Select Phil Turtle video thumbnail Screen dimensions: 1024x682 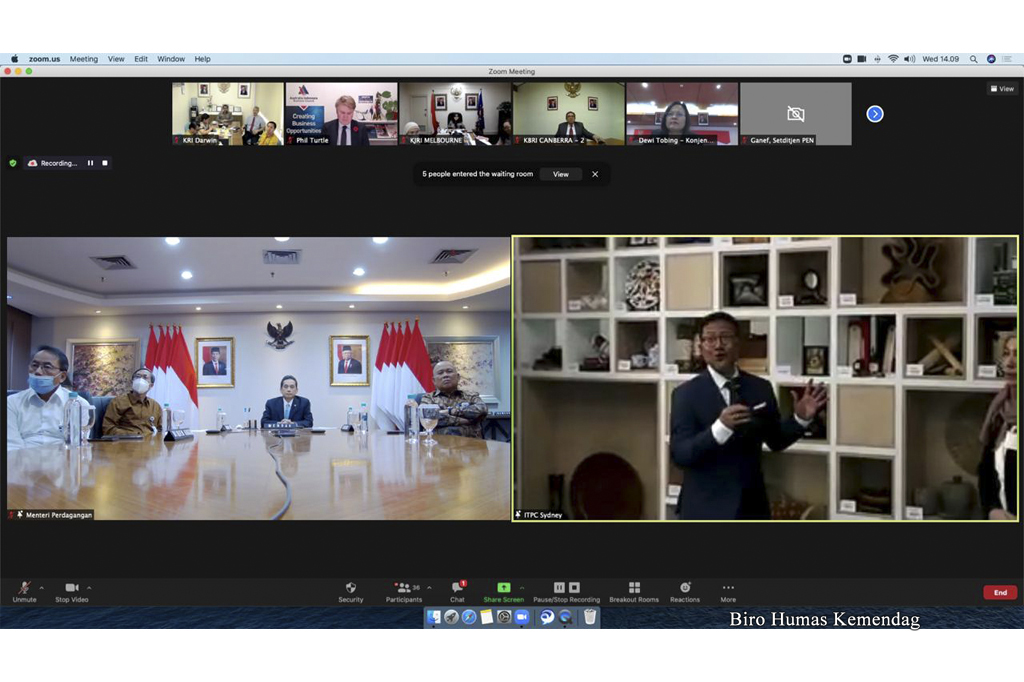[342, 114]
